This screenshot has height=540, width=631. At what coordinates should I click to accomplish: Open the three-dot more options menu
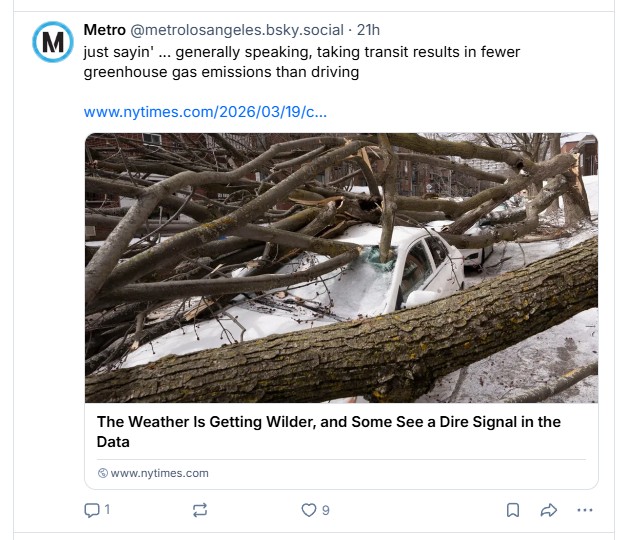click(x=585, y=510)
